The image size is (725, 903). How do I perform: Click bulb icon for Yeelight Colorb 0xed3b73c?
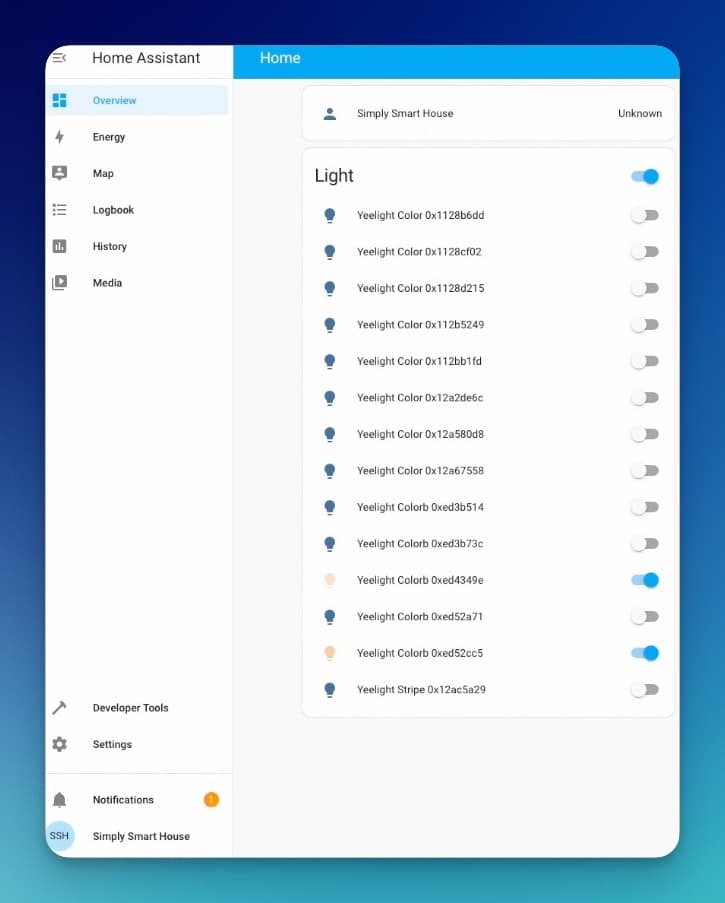[330, 544]
